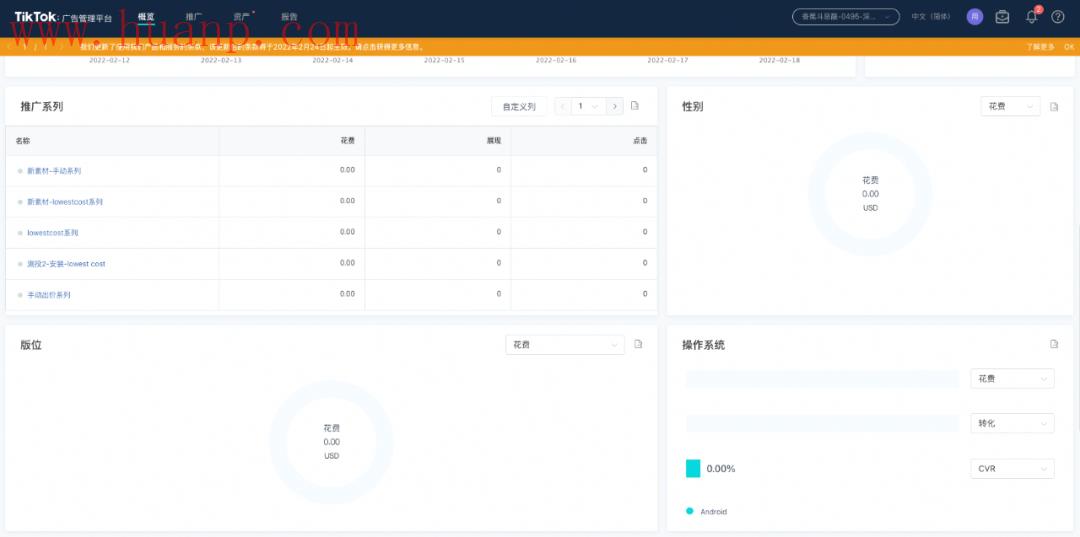Click 了解更多 in the orange banner
The image size is (1080, 537).
(1040, 47)
